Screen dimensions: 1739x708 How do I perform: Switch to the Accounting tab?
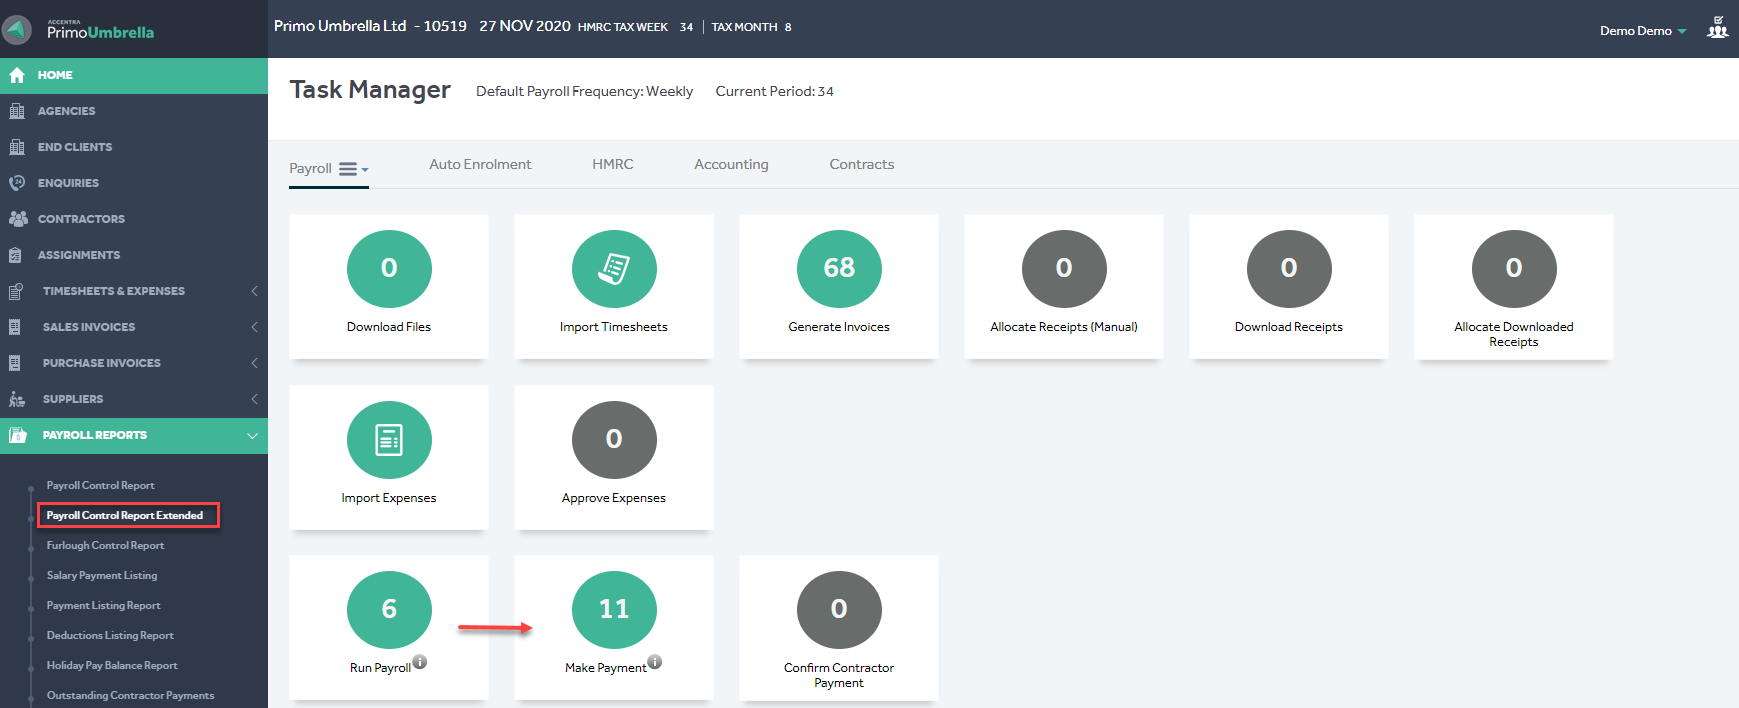[731, 164]
